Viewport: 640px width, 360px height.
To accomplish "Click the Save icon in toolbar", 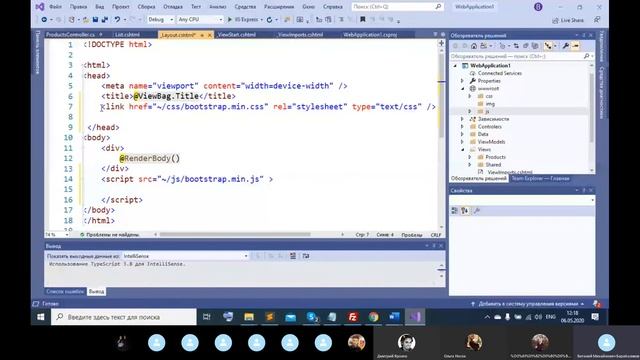I will point(95,20).
